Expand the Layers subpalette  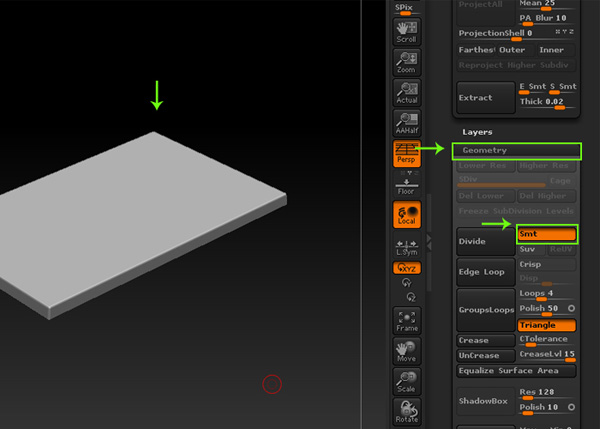pos(476,132)
